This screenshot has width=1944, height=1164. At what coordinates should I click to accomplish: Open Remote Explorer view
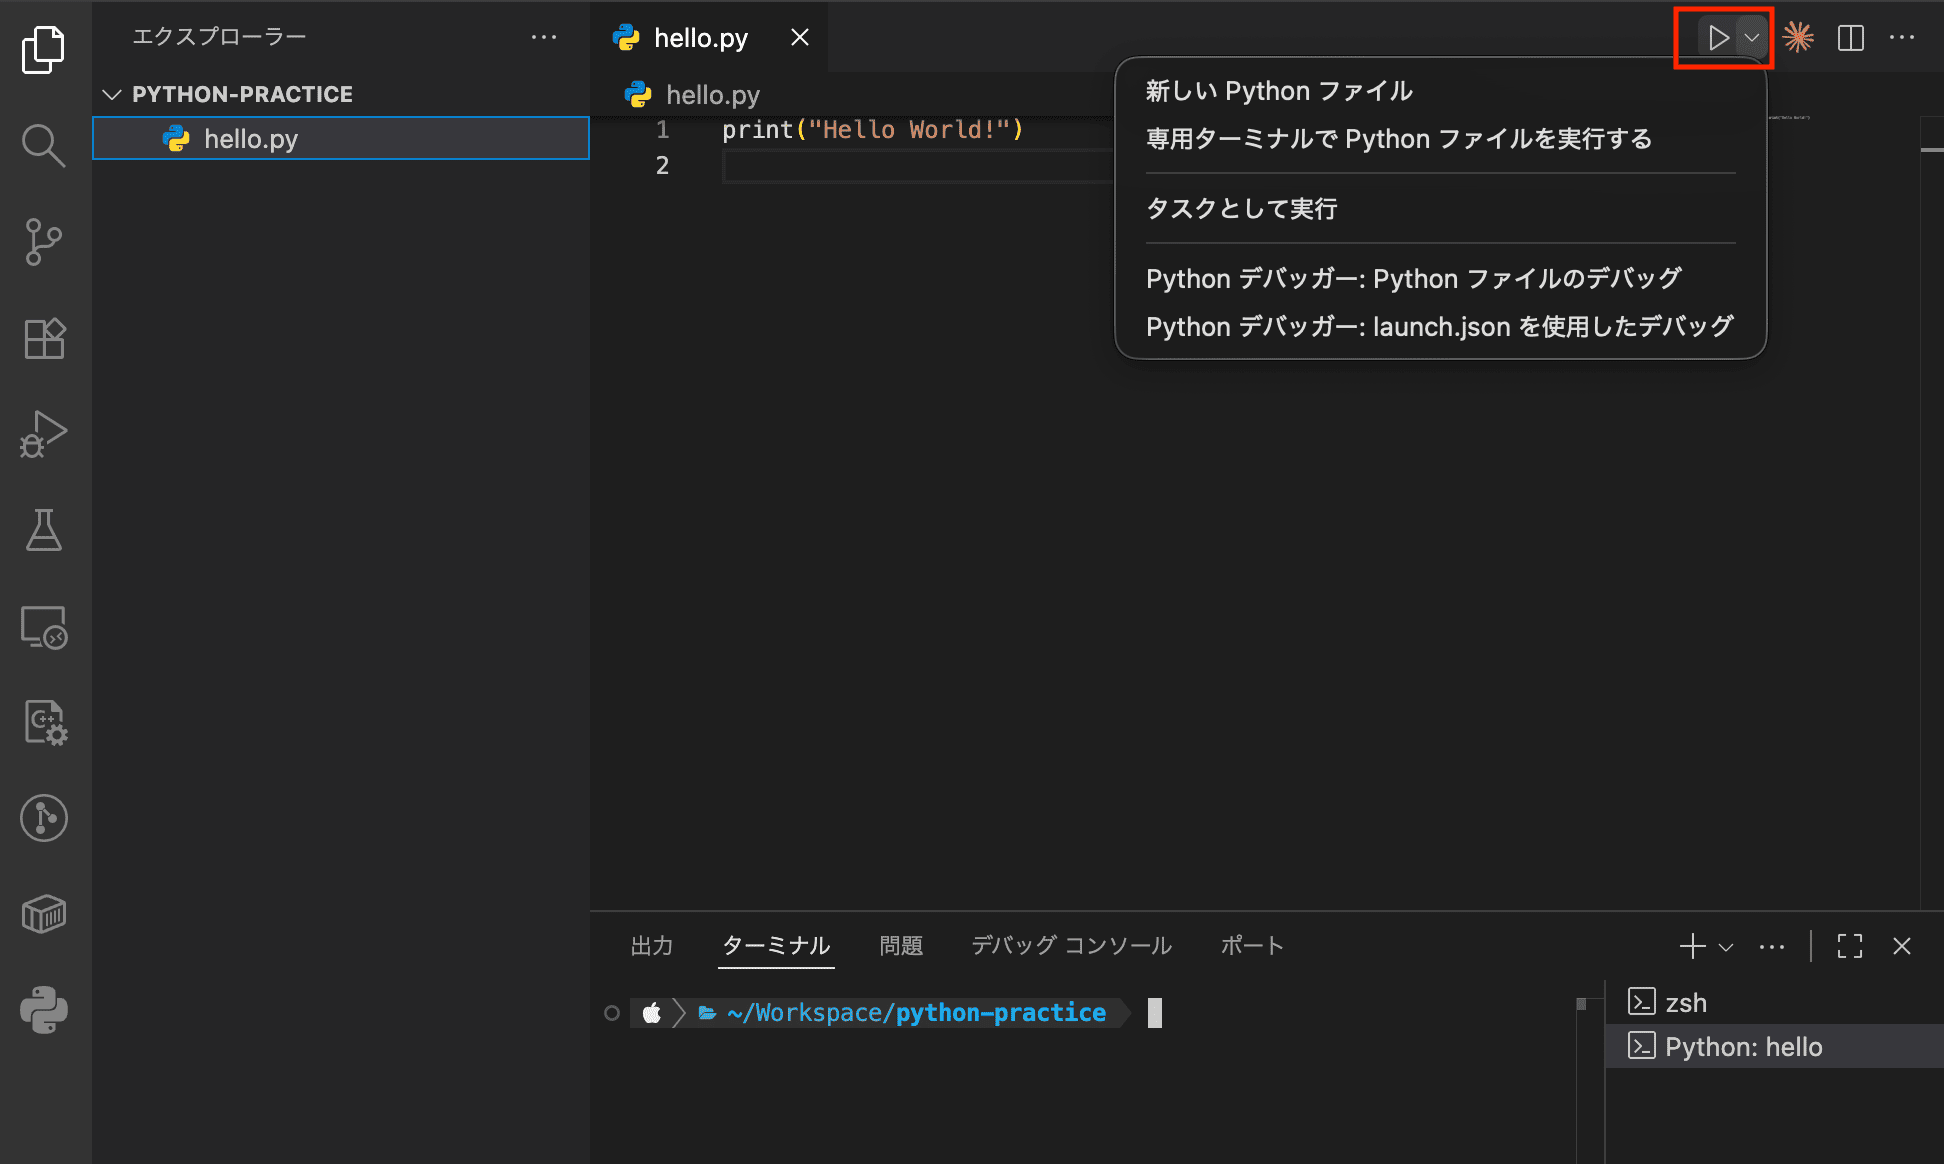point(43,627)
